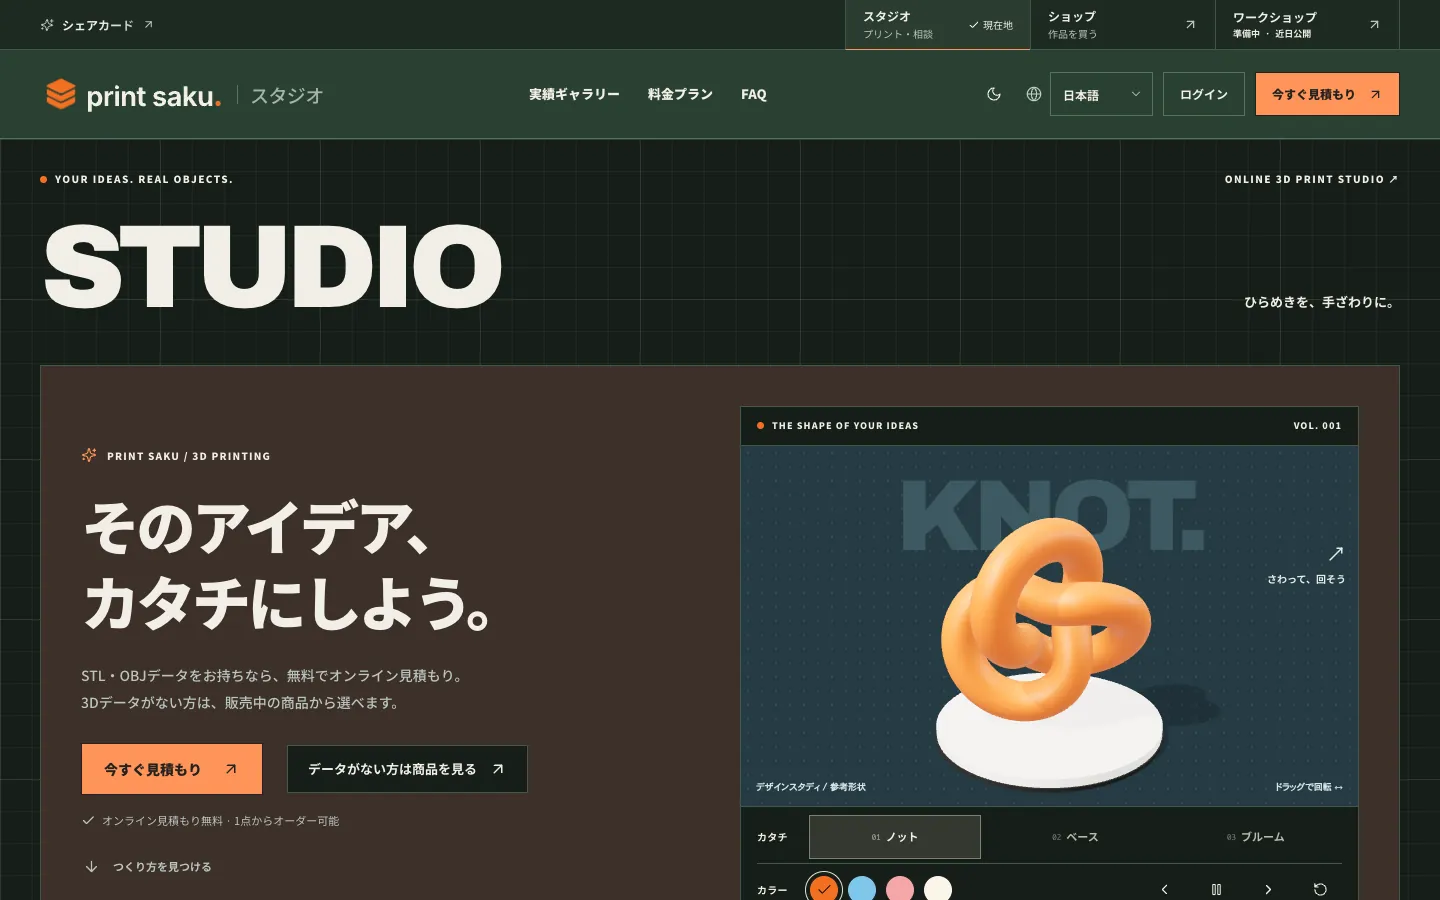Open FAQ in the navigation
The height and width of the screenshot is (900, 1440).
coord(754,94)
